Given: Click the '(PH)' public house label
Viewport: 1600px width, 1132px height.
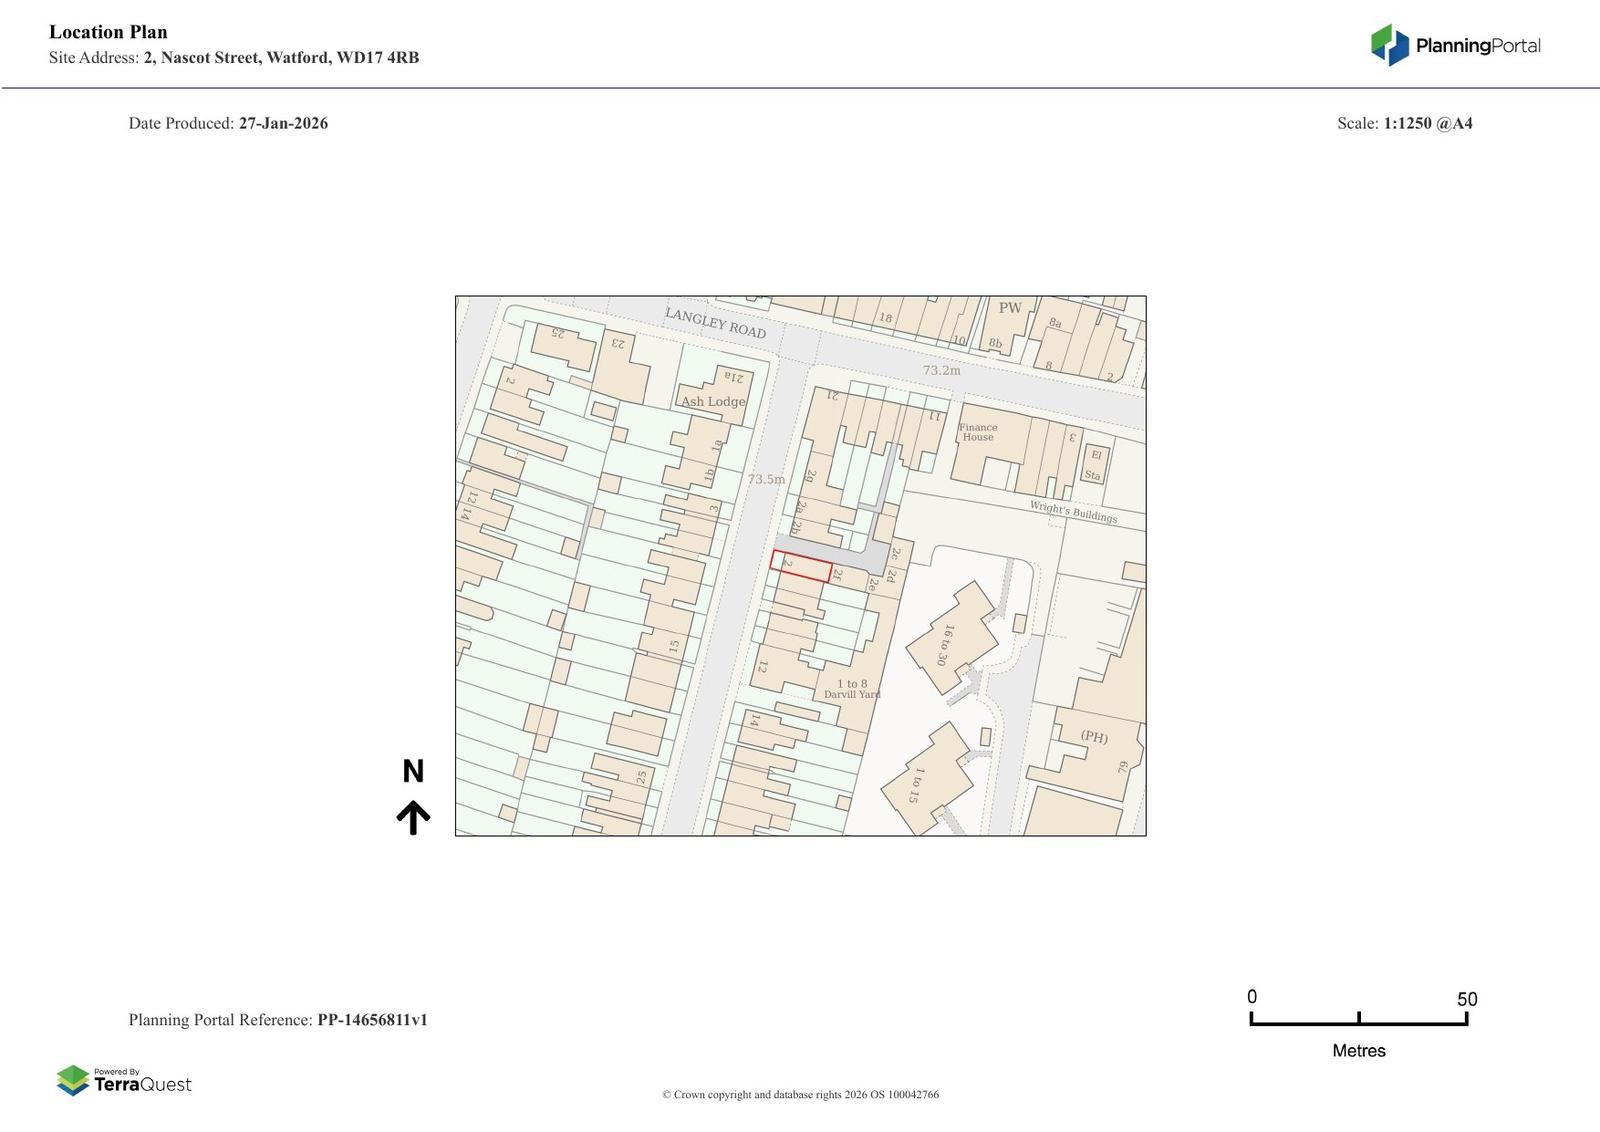Looking at the screenshot, I should tap(1094, 737).
